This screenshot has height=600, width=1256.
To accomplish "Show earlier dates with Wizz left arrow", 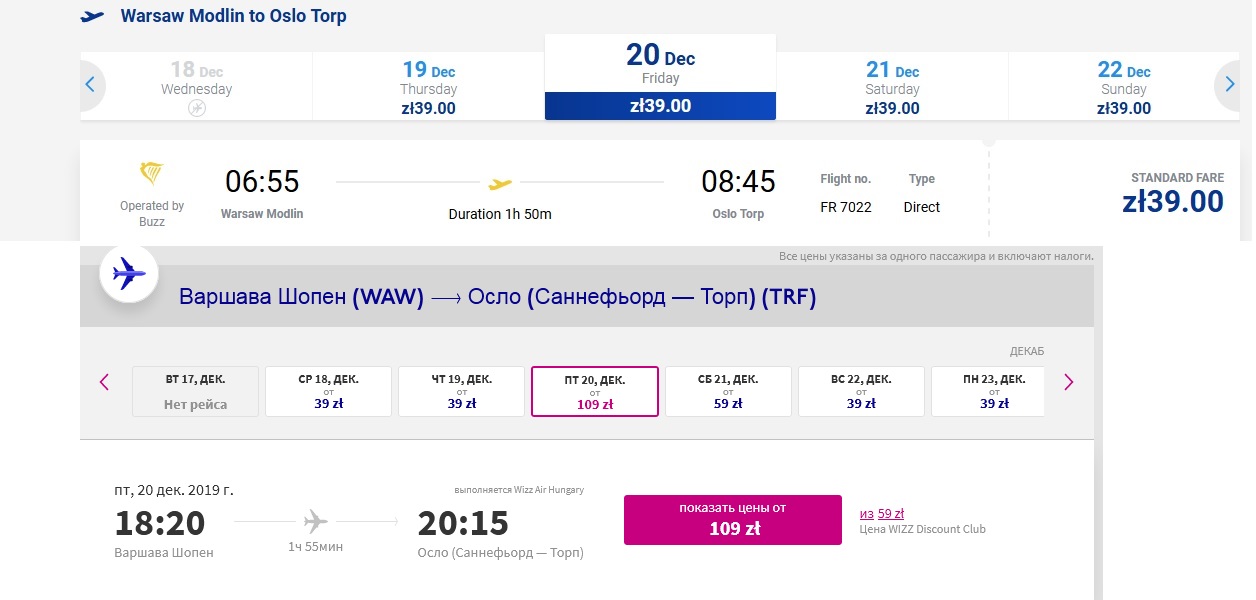I will click(104, 381).
